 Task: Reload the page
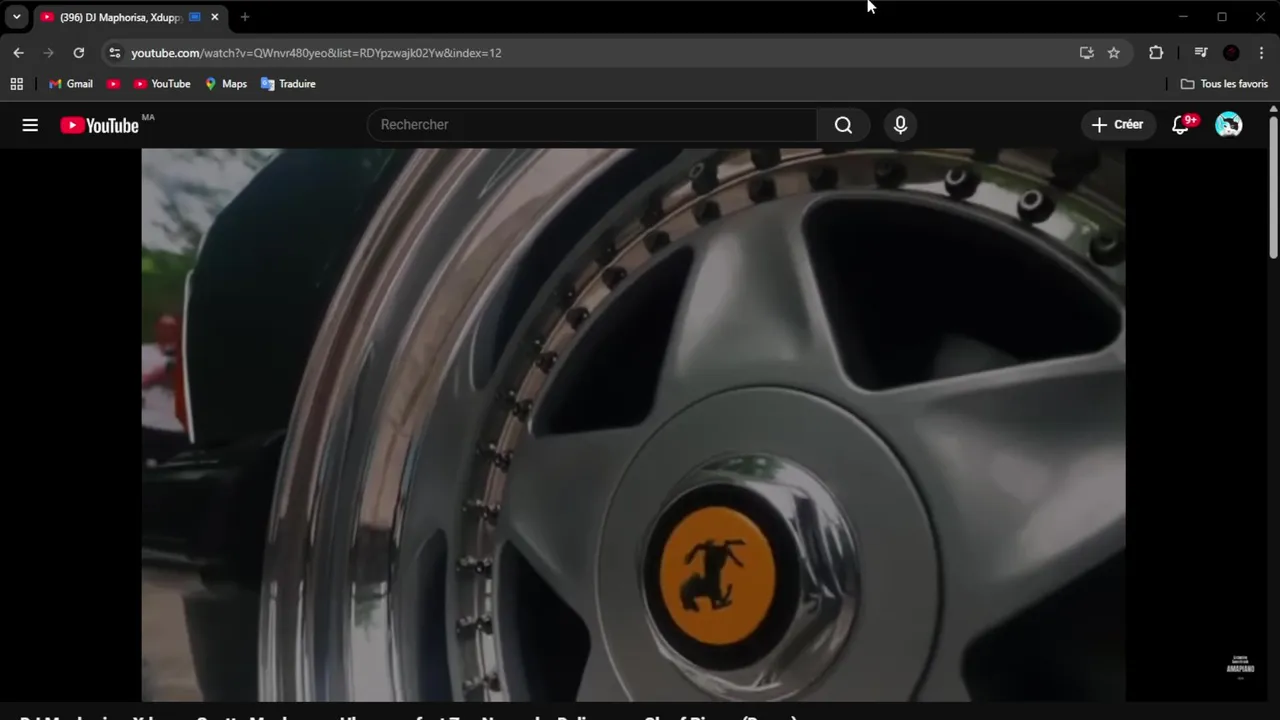[79, 53]
